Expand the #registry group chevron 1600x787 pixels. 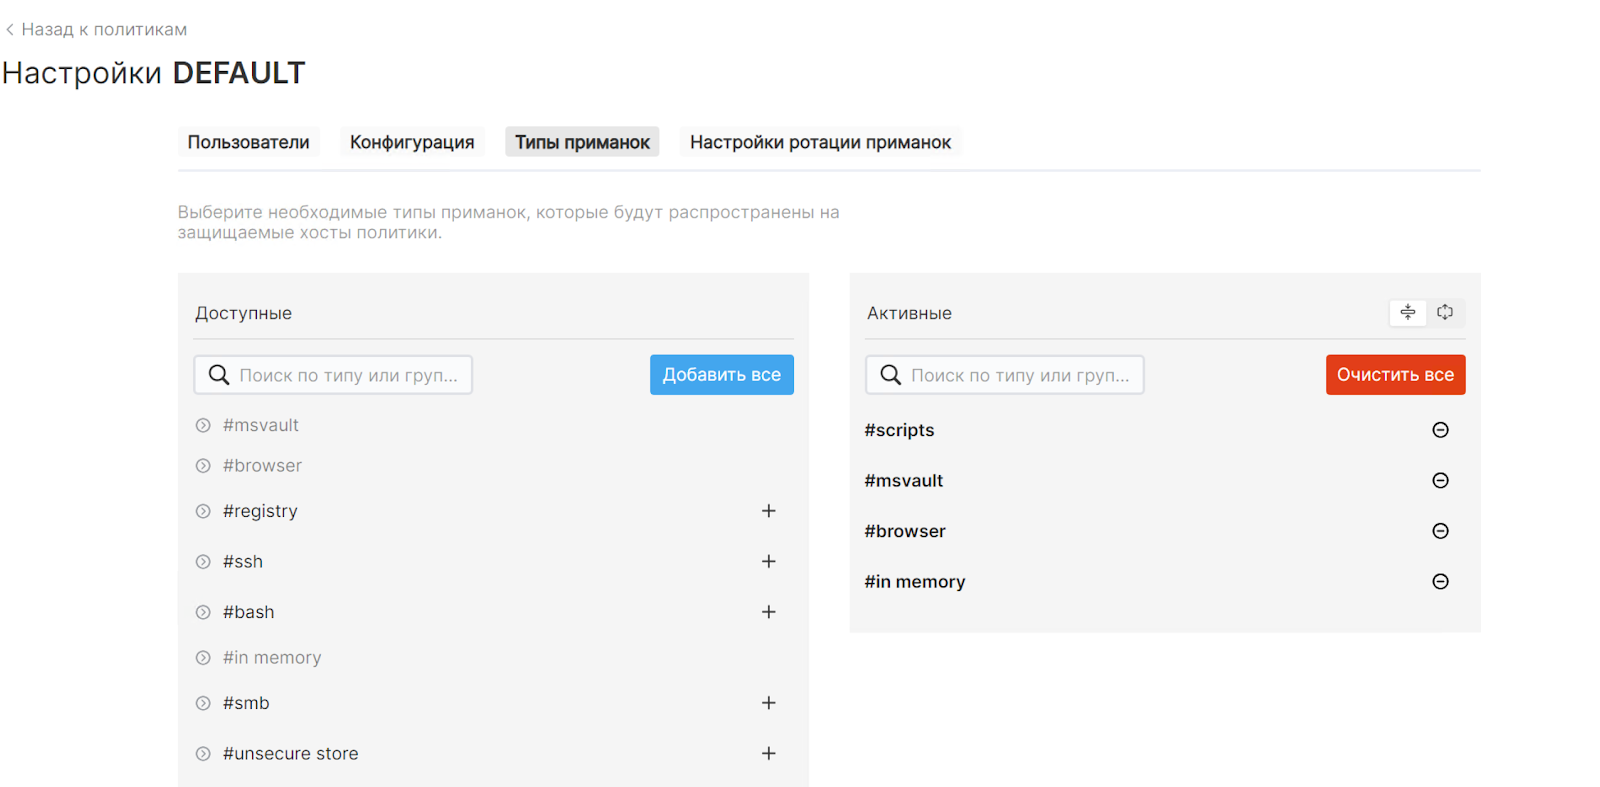click(203, 511)
